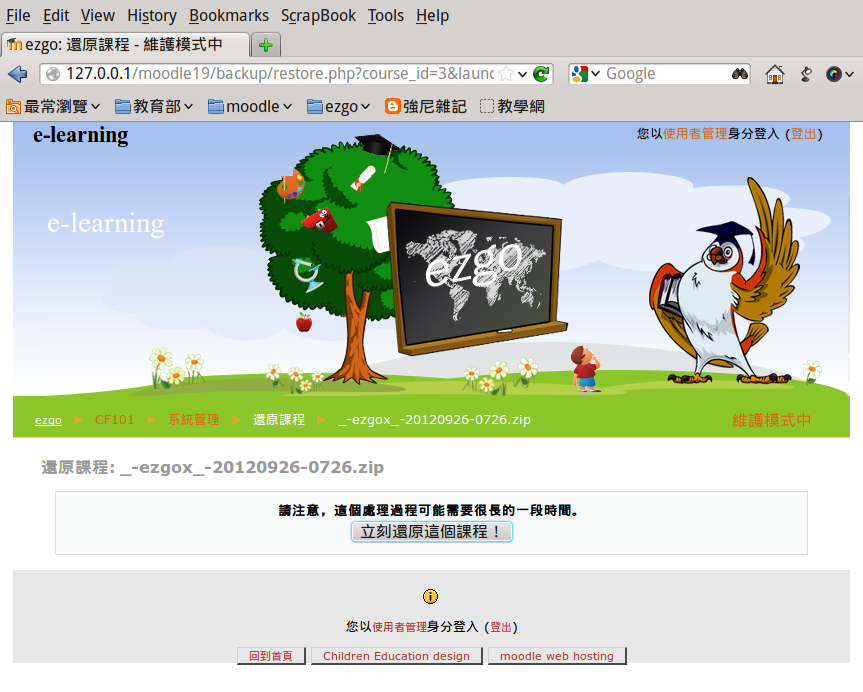The image size is (863, 692).
Task: Click the CF101 breadcrumb link
Action: tap(114, 419)
